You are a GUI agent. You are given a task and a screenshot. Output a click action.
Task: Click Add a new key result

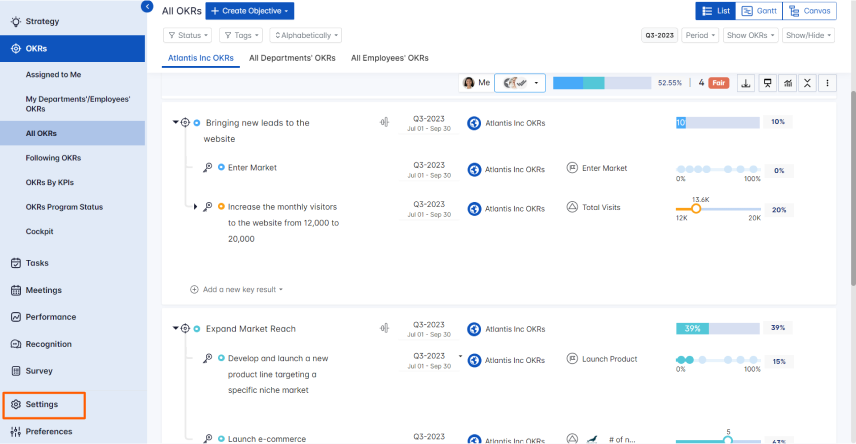point(236,289)
